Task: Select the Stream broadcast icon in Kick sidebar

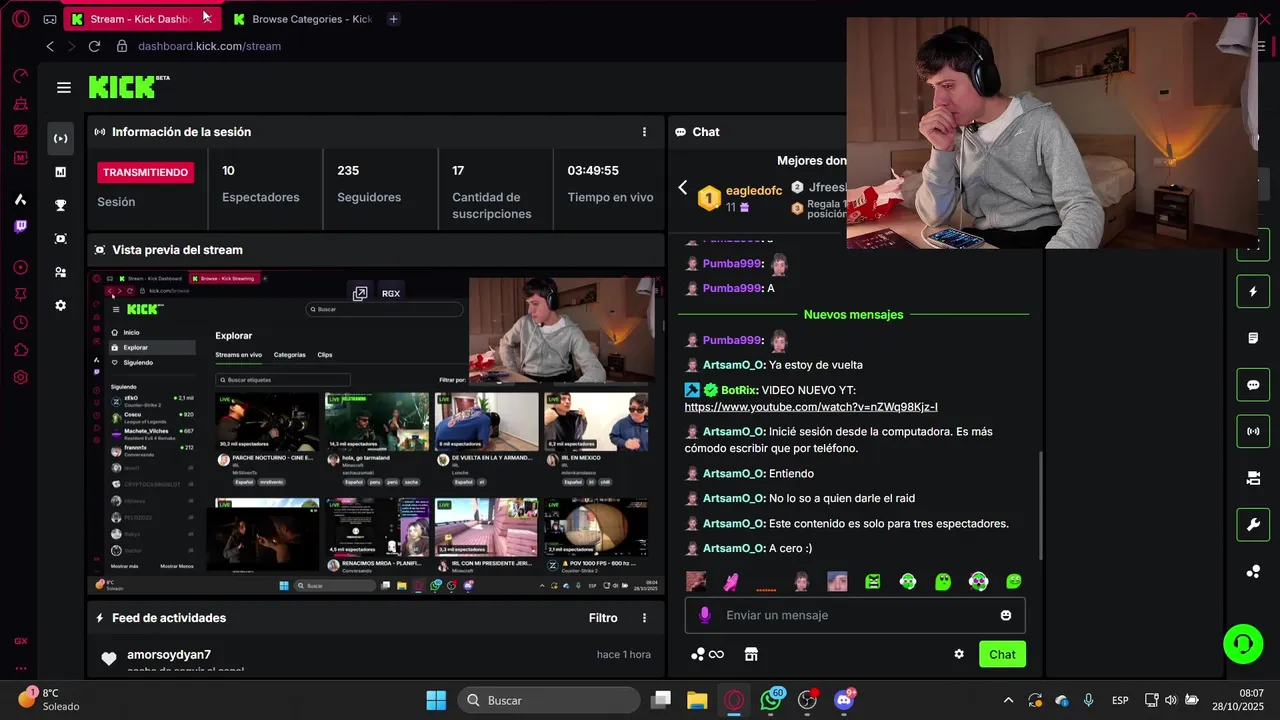Action: click(x=61, y=138)
